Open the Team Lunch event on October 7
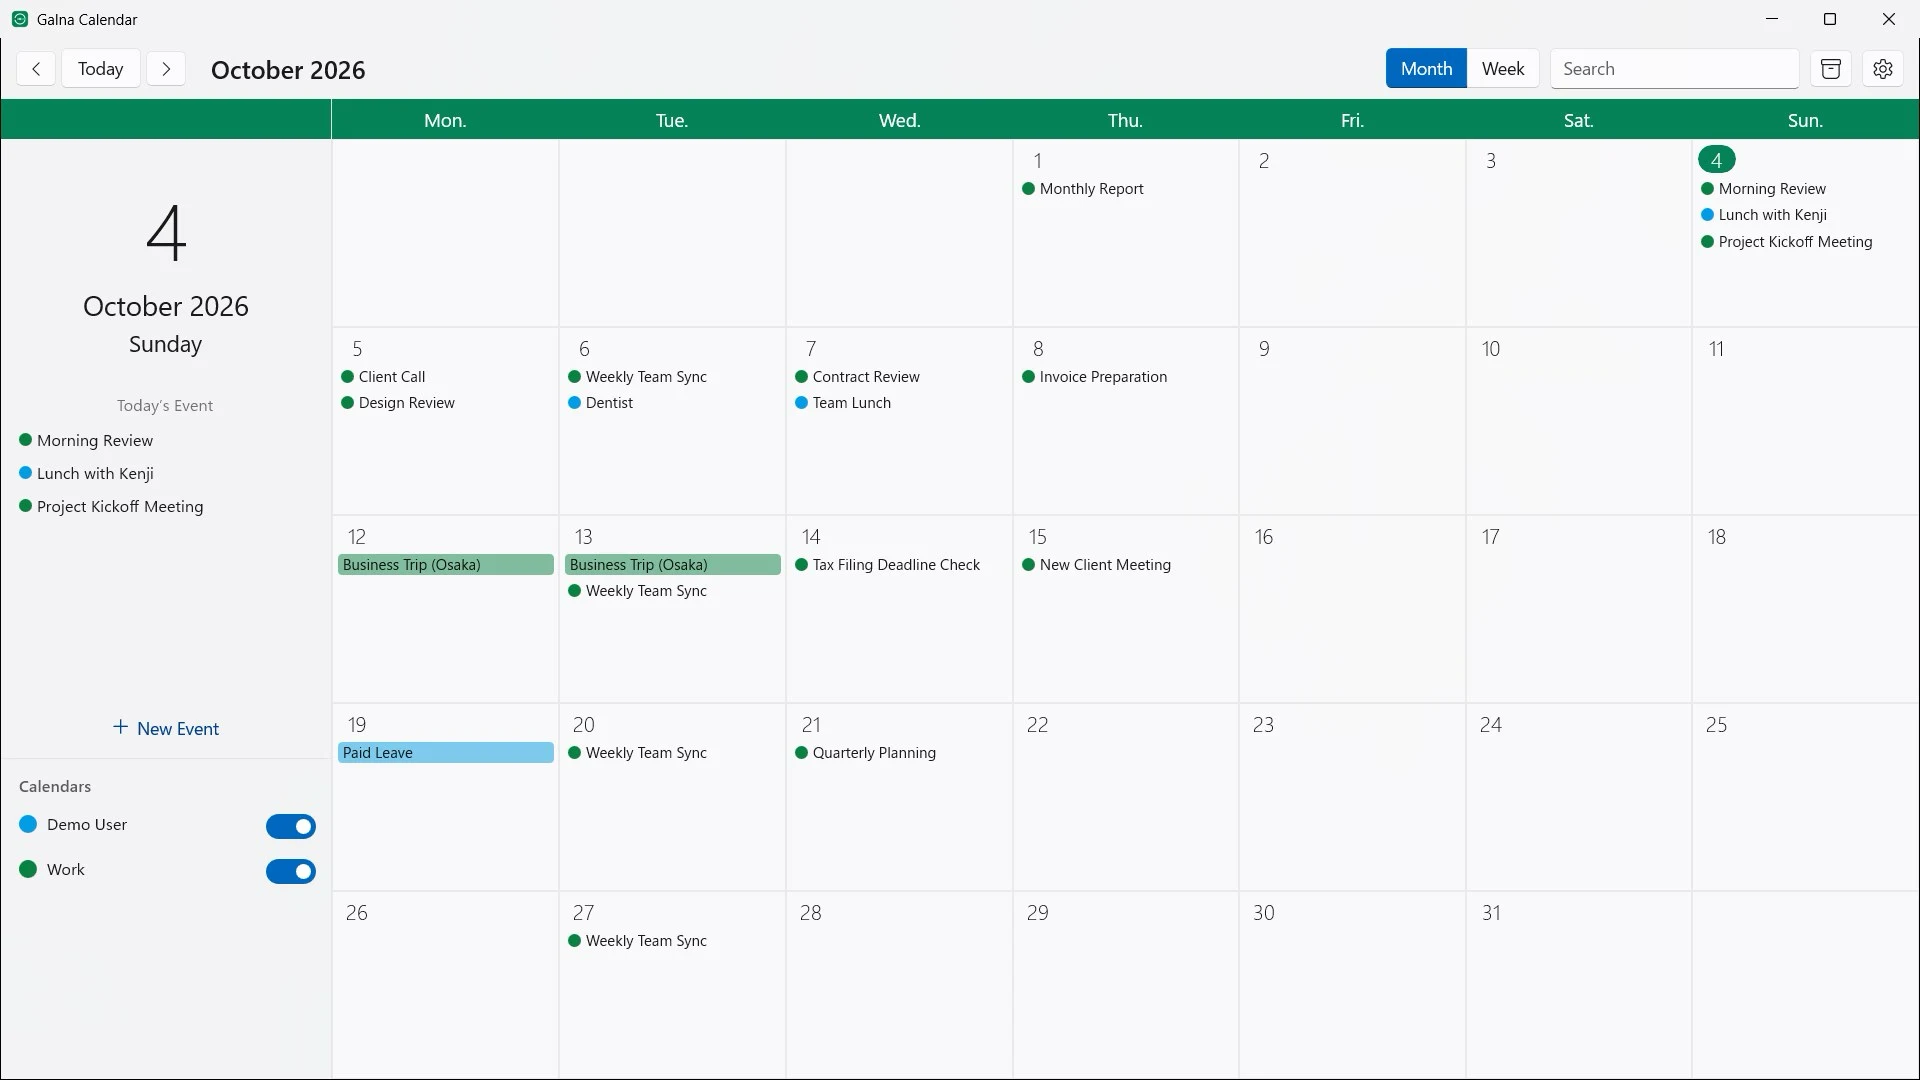The width and height of the screenshot is (1920, 1080). click(842, 403)
